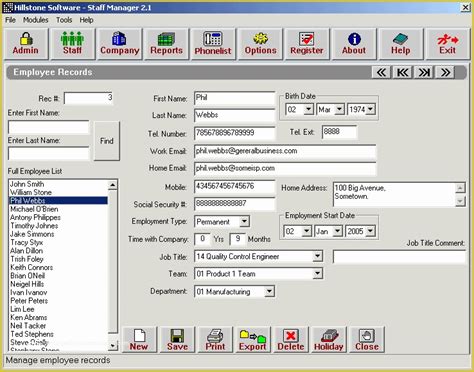This screenshot has width=474, height=372.
Task: Print the employee record
Action: (215, 340)
